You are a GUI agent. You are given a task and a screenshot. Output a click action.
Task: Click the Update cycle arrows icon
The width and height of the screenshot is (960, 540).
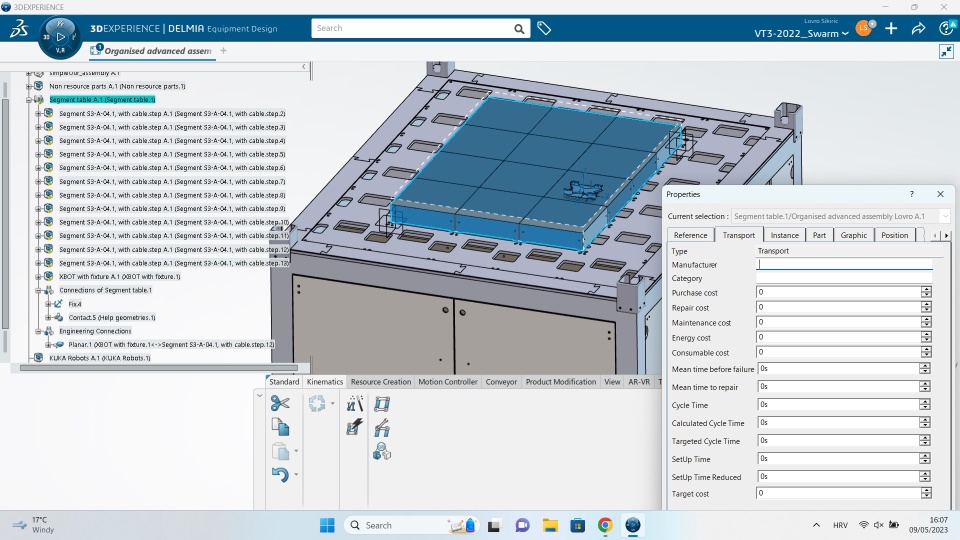click(317, 403)
